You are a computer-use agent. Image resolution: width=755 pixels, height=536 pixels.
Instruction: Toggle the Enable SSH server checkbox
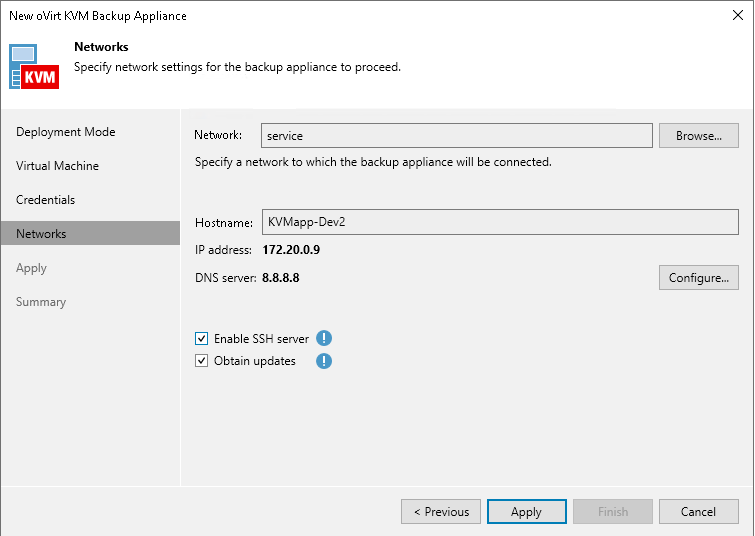[x=202, y=339]
